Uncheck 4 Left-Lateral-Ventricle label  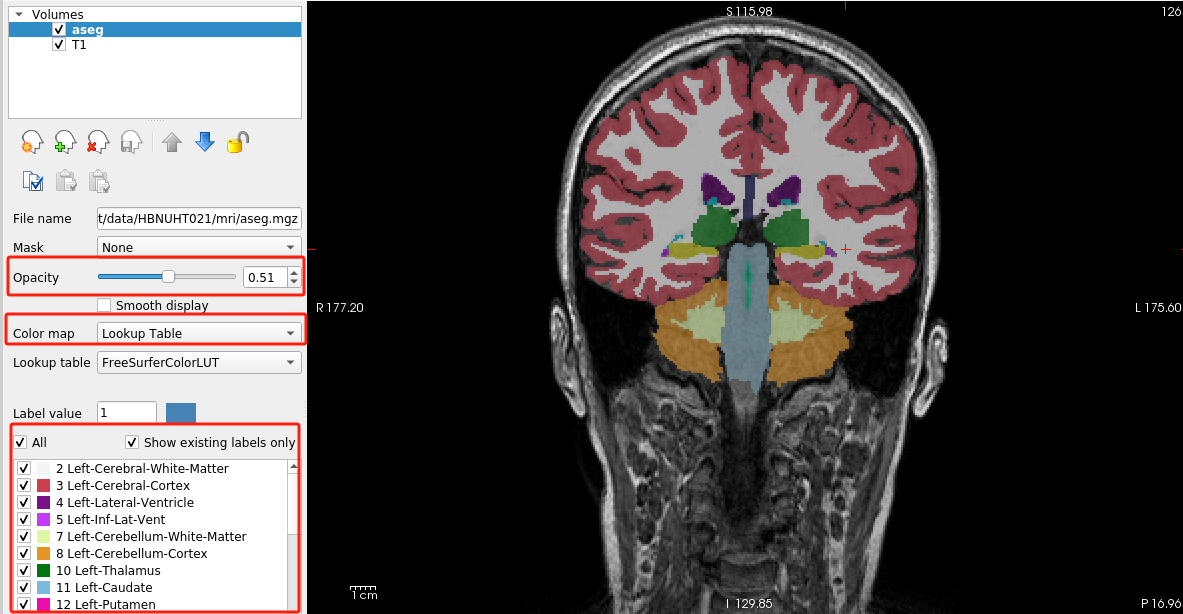tap(24, 502)
